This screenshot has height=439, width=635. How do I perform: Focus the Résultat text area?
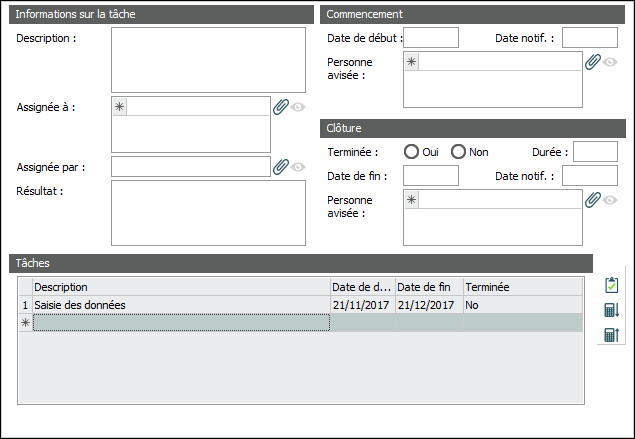pos(208,212)
